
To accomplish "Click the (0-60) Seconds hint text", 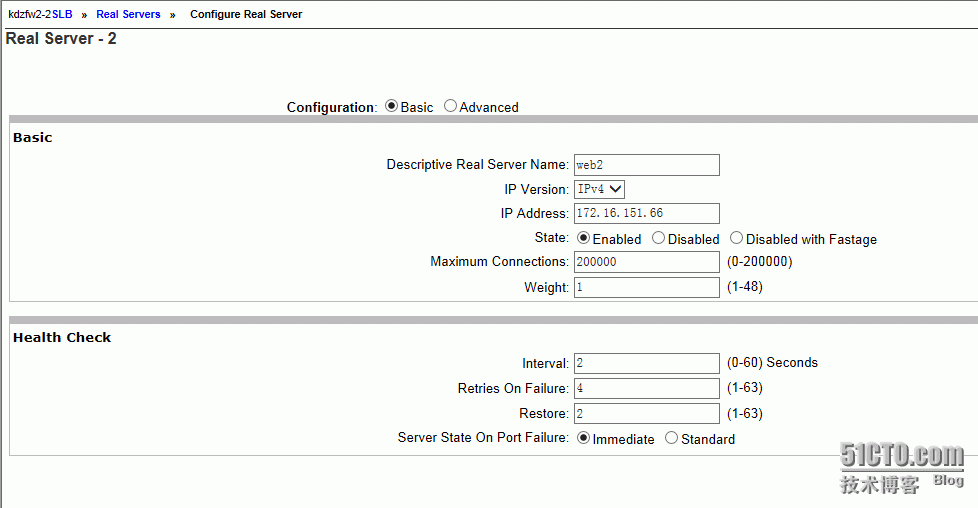I will [x=772, y=363].
